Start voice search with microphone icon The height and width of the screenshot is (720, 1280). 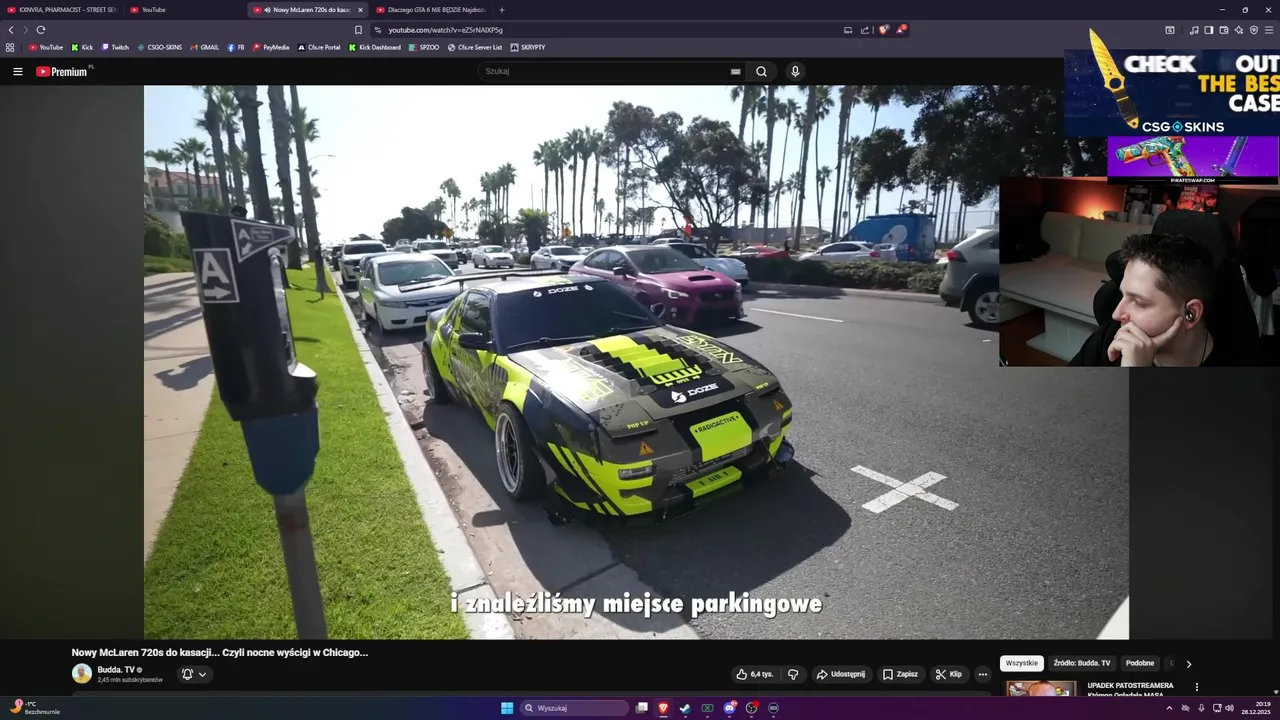(x=795, y=72)
